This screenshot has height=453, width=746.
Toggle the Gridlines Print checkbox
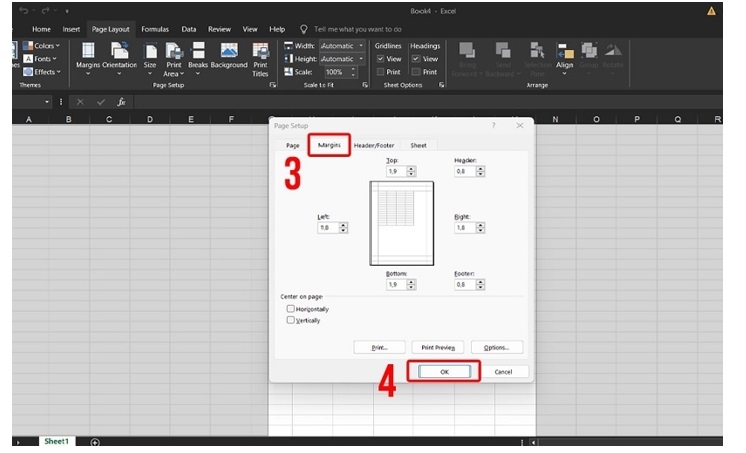pos(380,72)
